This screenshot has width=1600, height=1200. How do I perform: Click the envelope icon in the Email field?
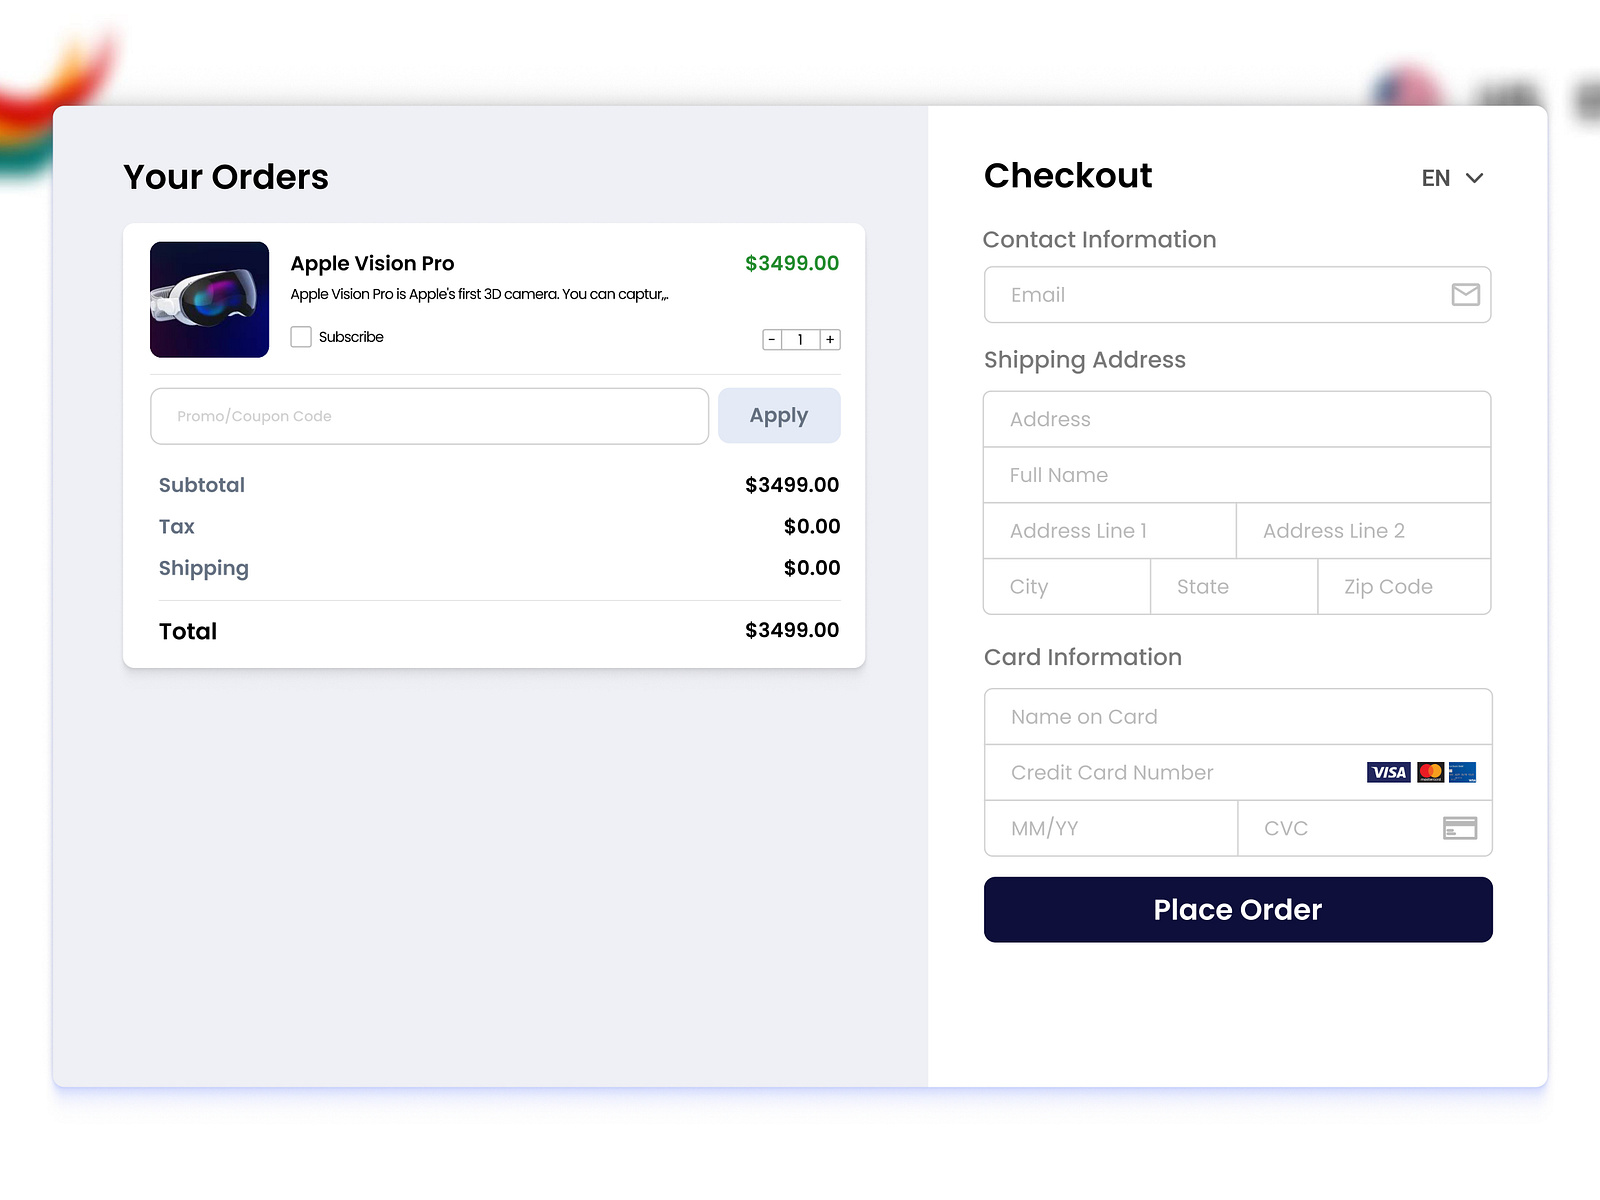pos(1464,294)
